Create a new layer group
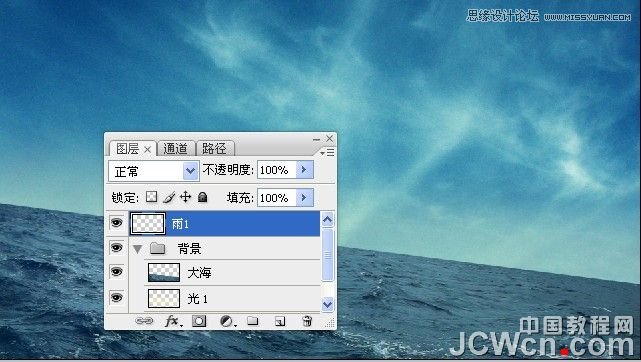 253,321
